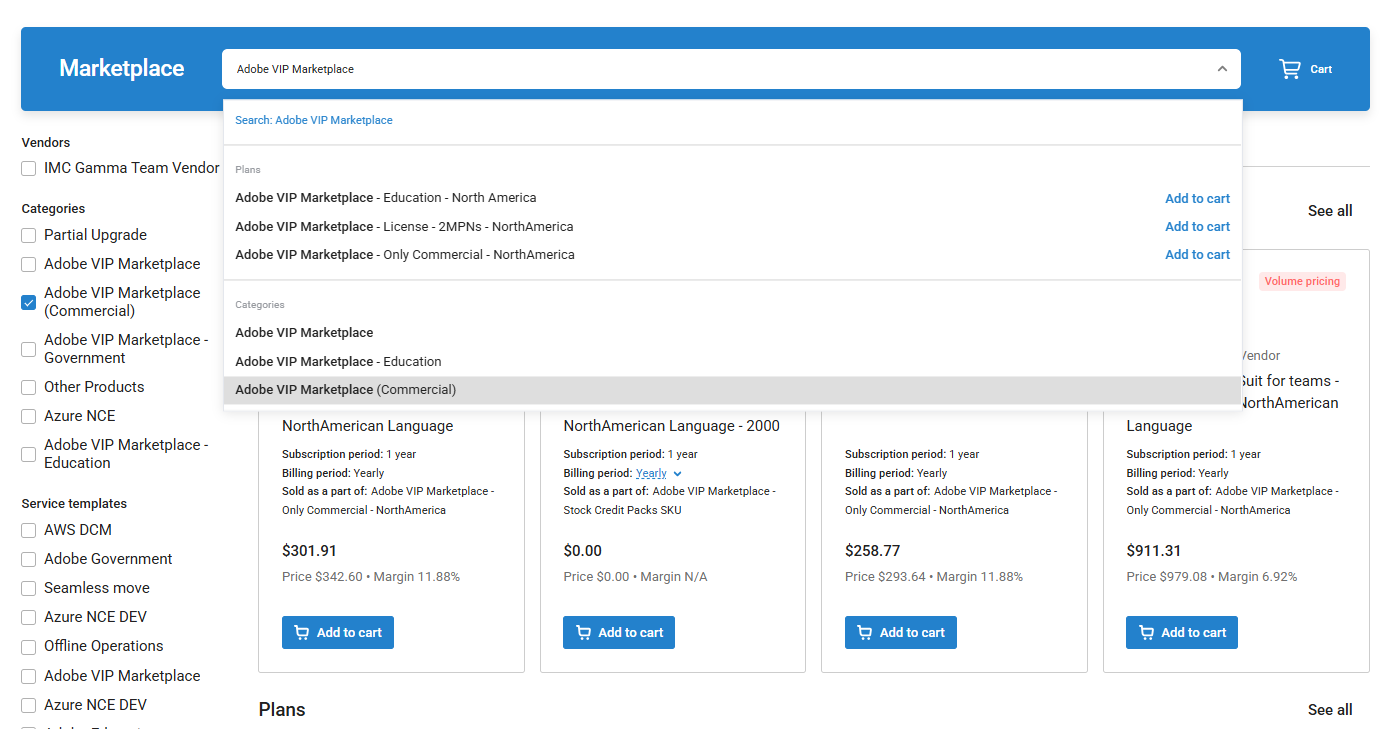Select 'Search: Adobe VIP Marketplace' suggestion
1384x729 pixels.
pos(314,120)
